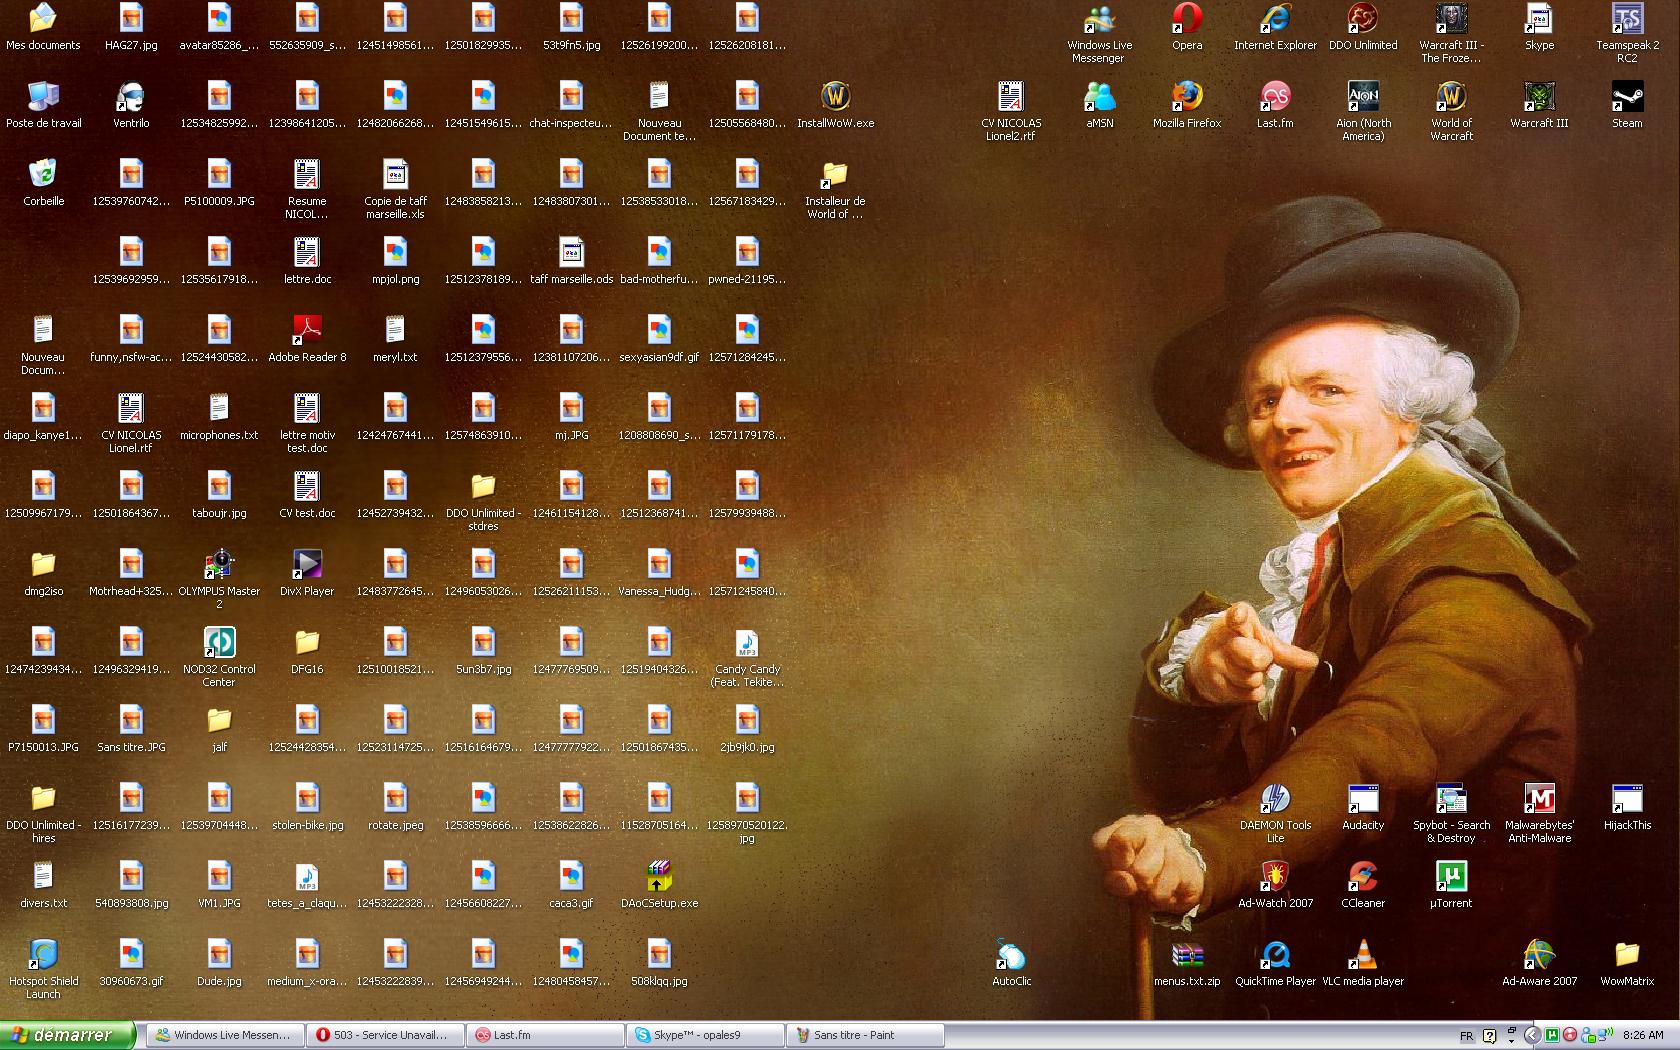Select the microphones.txt file

tap(219, 417)
